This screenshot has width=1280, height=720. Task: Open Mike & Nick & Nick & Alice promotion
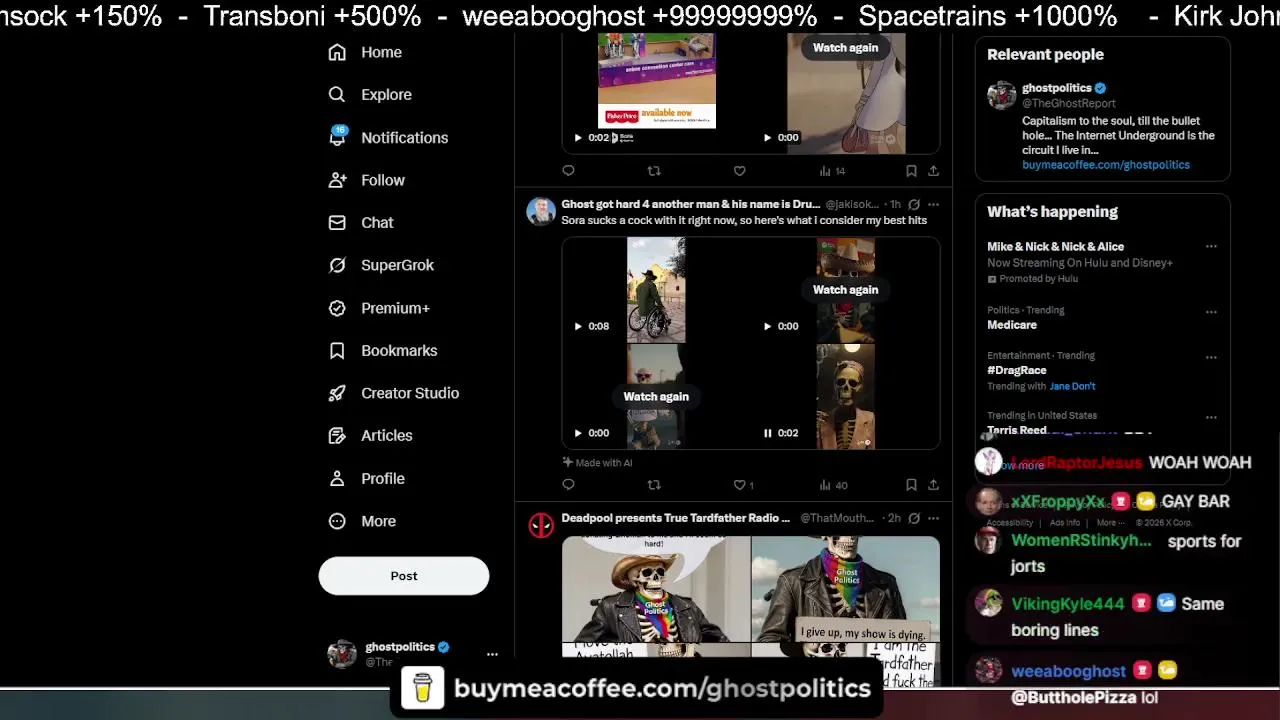tap(1055, 246)
